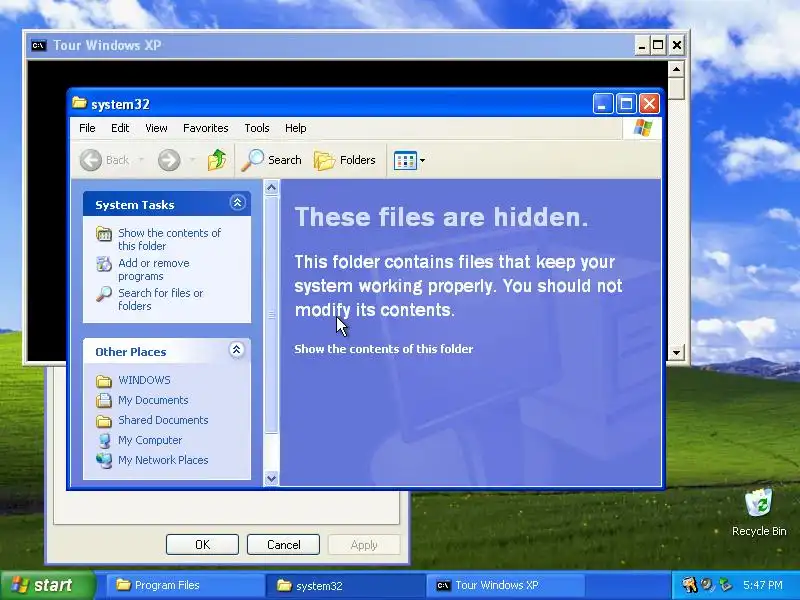The height and width of the screenshot is (600, 800).
Task: Click Tour Windows XP scrollbar up arrow
Action: point(676,69)
